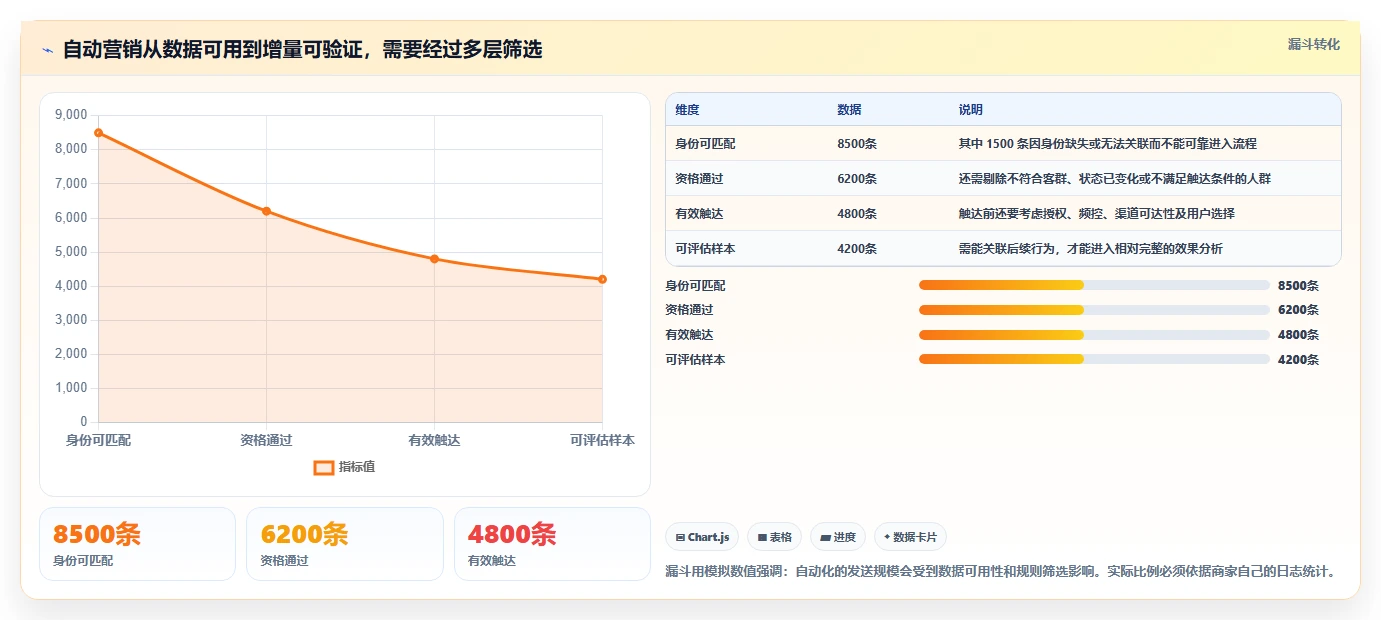This screenshot has width=1381, height=620.
Task: Click the footnote starting 漏斗用模拟数值强调
Action: pos(1000,572)
